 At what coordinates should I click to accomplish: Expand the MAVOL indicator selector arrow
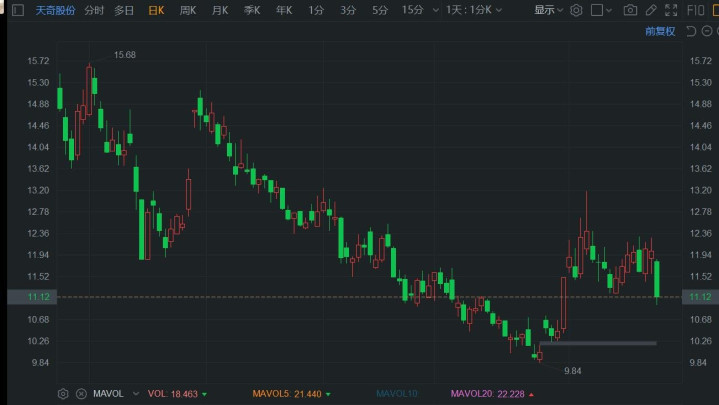tap(136, 394)
